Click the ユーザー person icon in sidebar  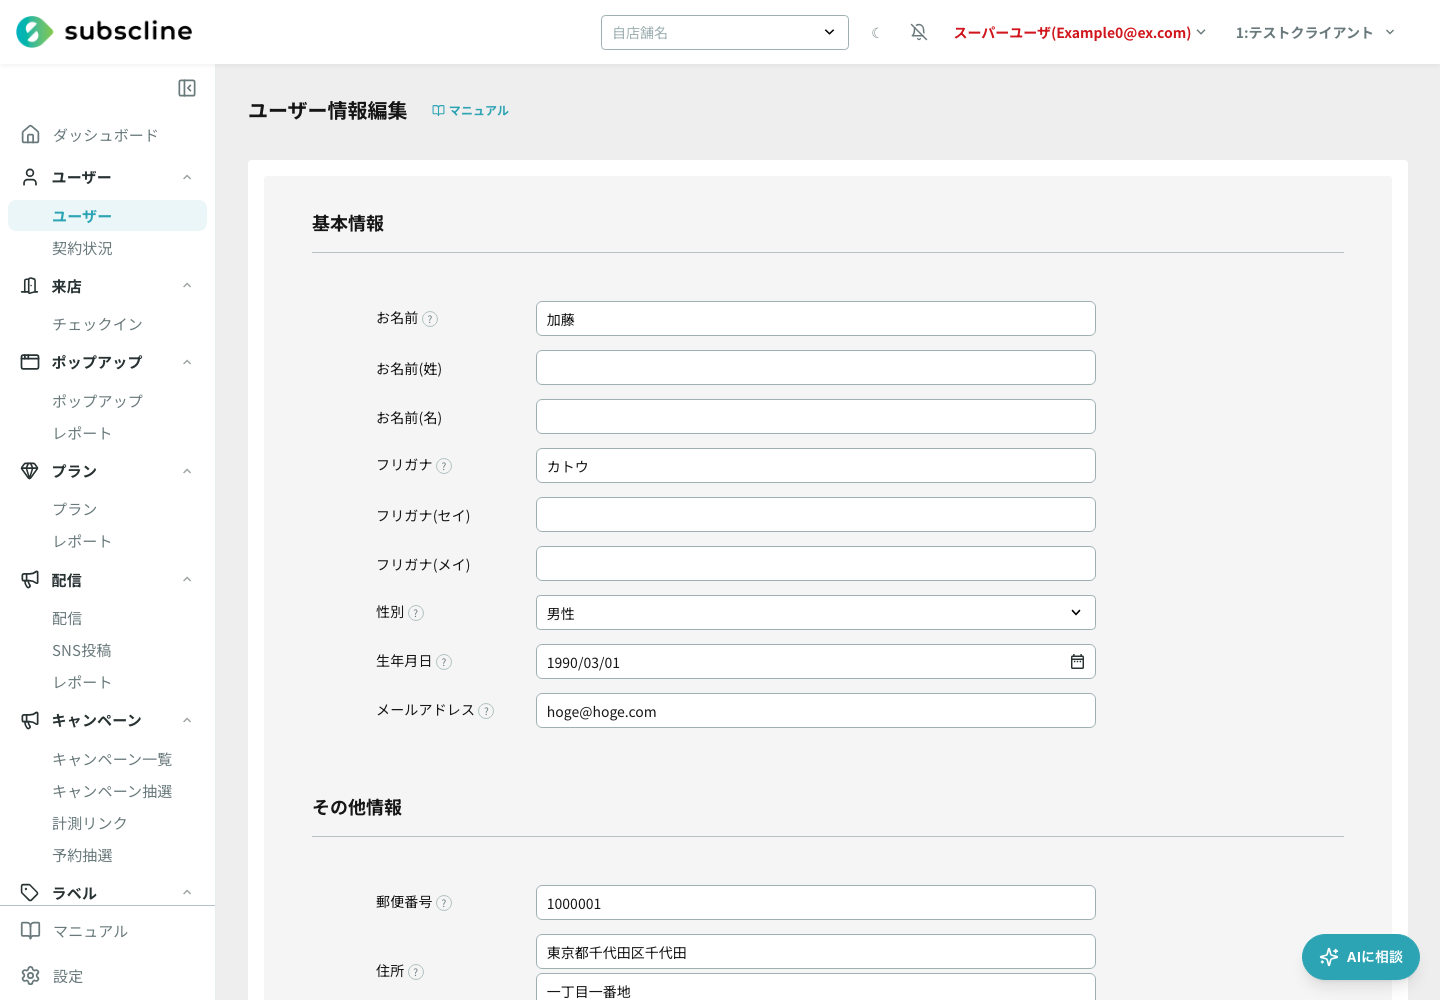30,177
